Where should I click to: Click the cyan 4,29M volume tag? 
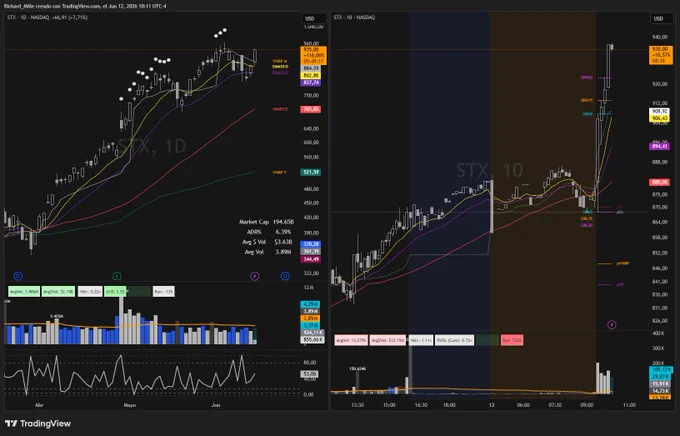click(311, 305)
